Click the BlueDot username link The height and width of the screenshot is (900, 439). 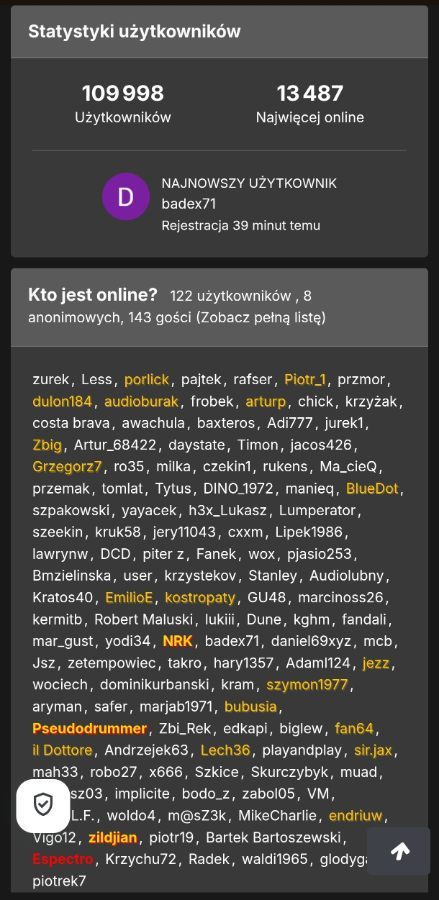[x=373, y=488]
